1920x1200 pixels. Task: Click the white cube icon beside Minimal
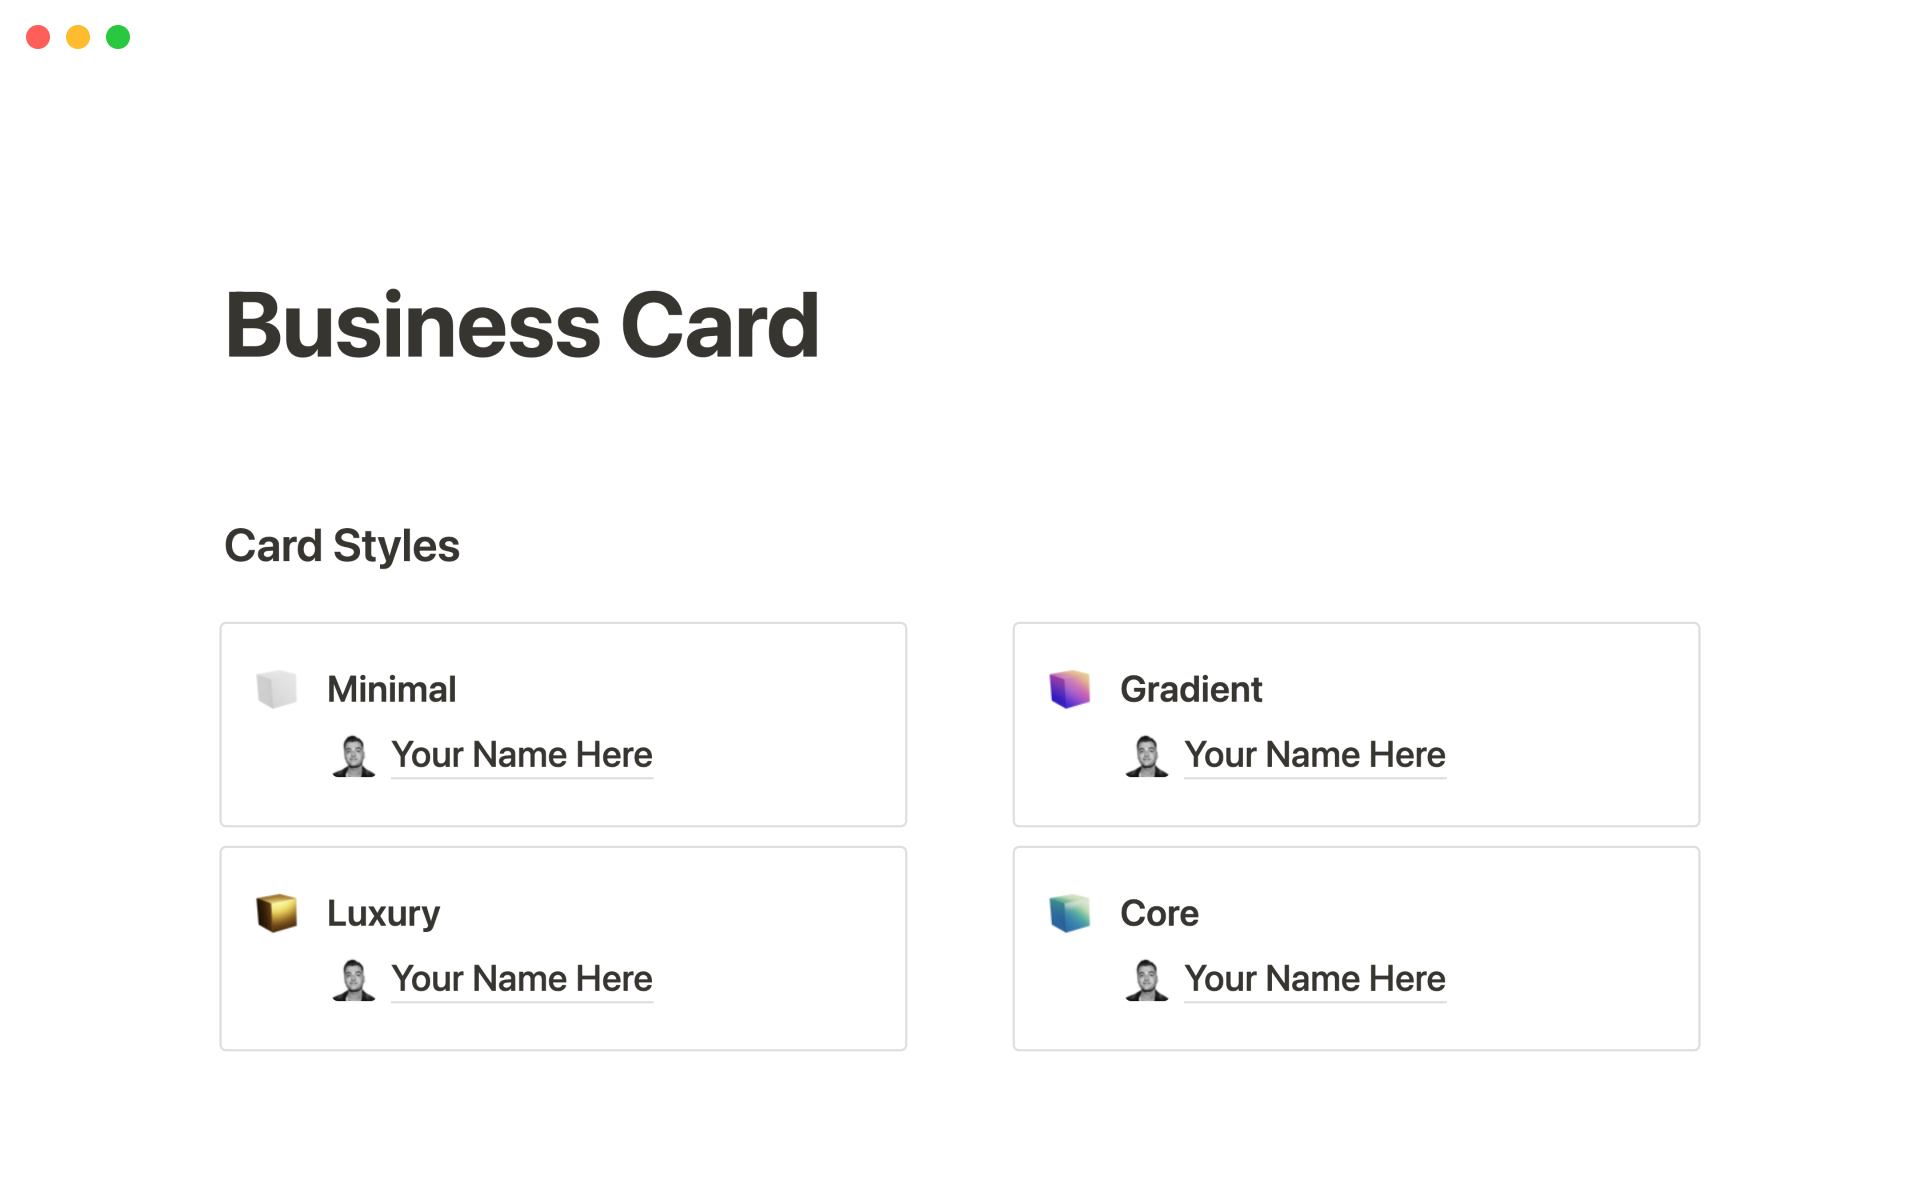point(276,689)
